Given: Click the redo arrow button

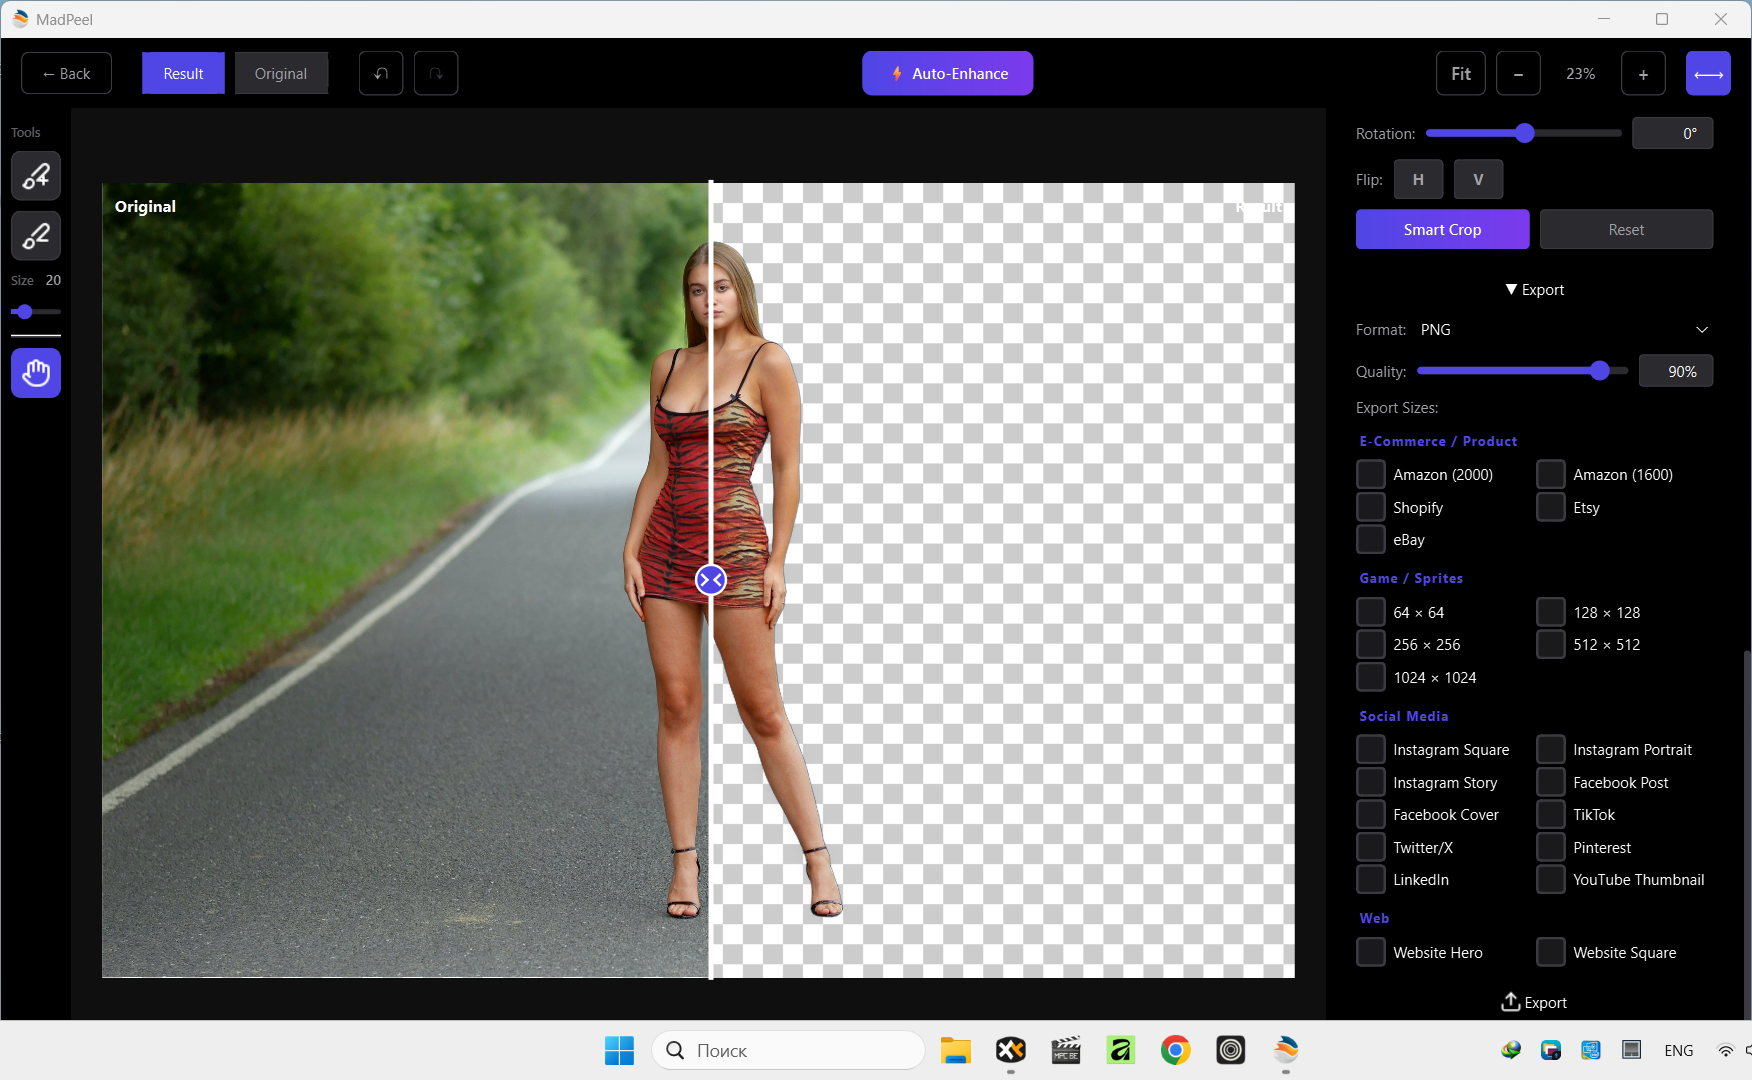Looking at the screenshot, I should [436, 74].
